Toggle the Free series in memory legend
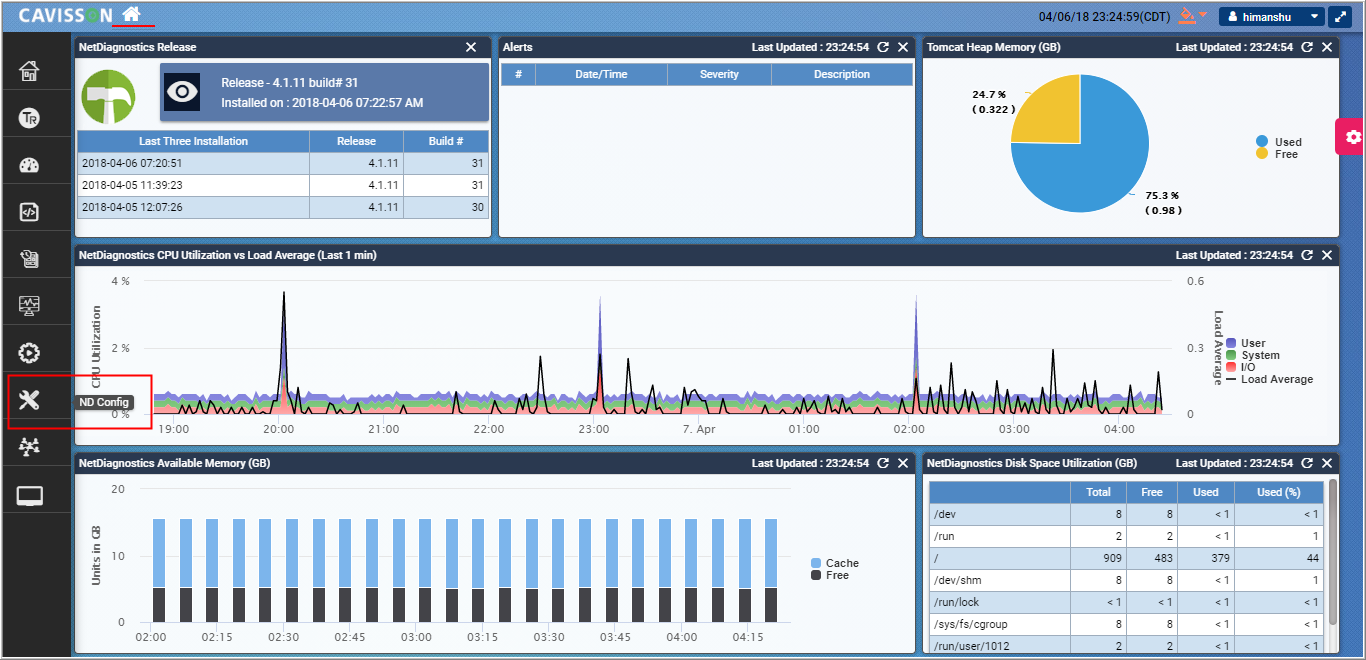This screenshot has height=660, width=1366. click(x=830, y=575)
